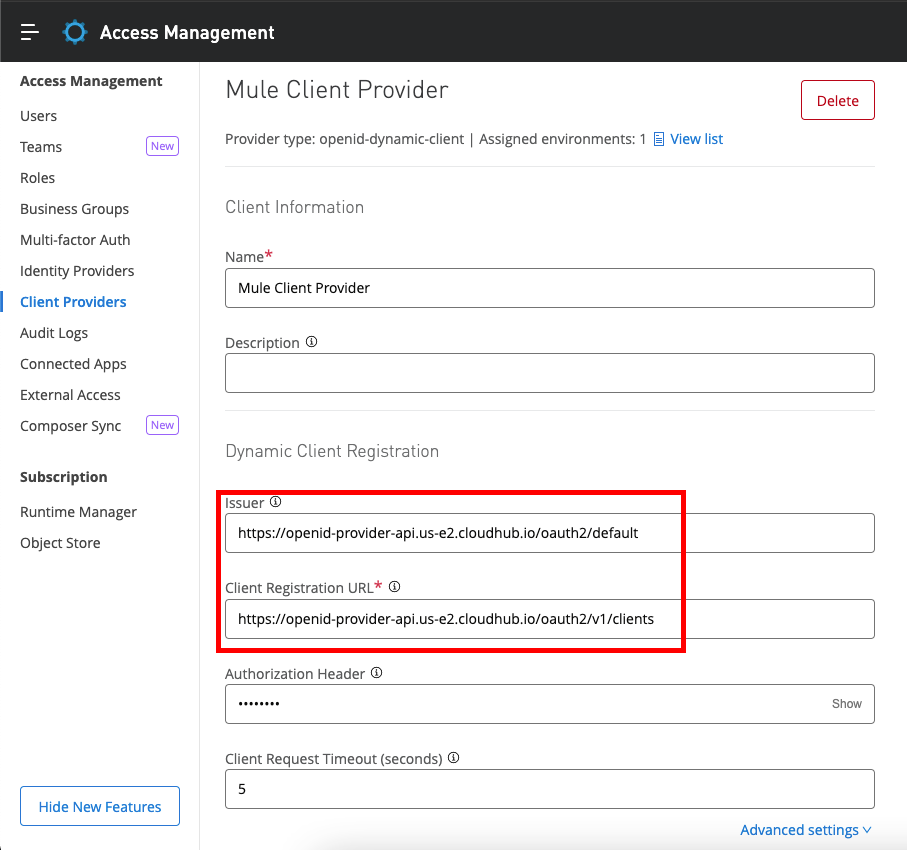The image size is (907, 850).
Task: Expand Advanced settings
Action: (x=805, y=830)
